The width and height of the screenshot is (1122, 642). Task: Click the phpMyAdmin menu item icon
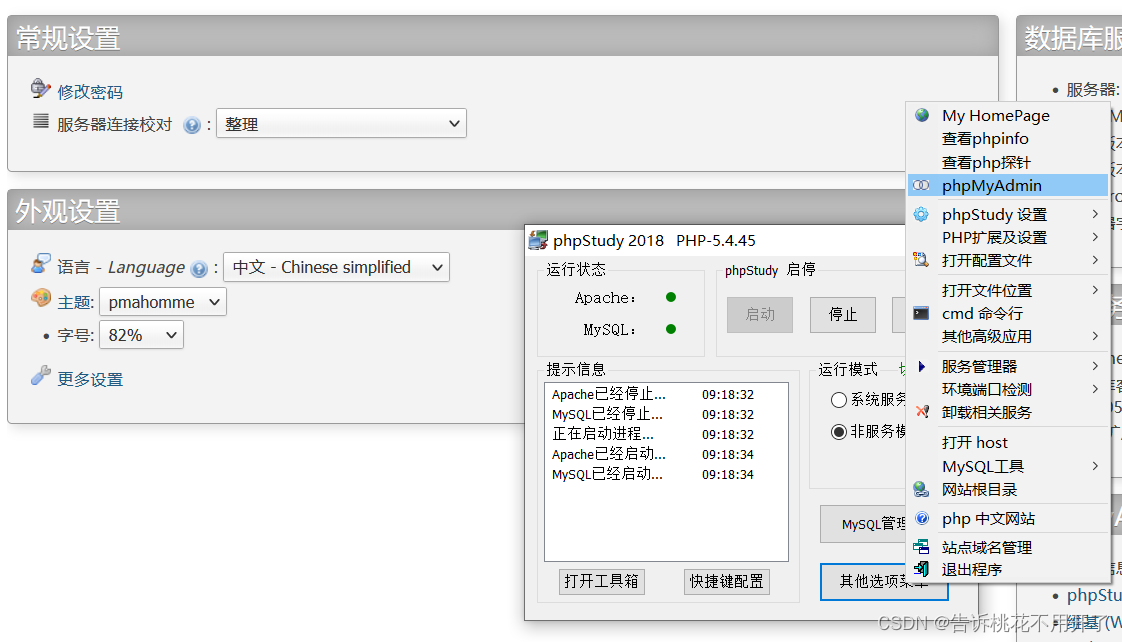922,185
